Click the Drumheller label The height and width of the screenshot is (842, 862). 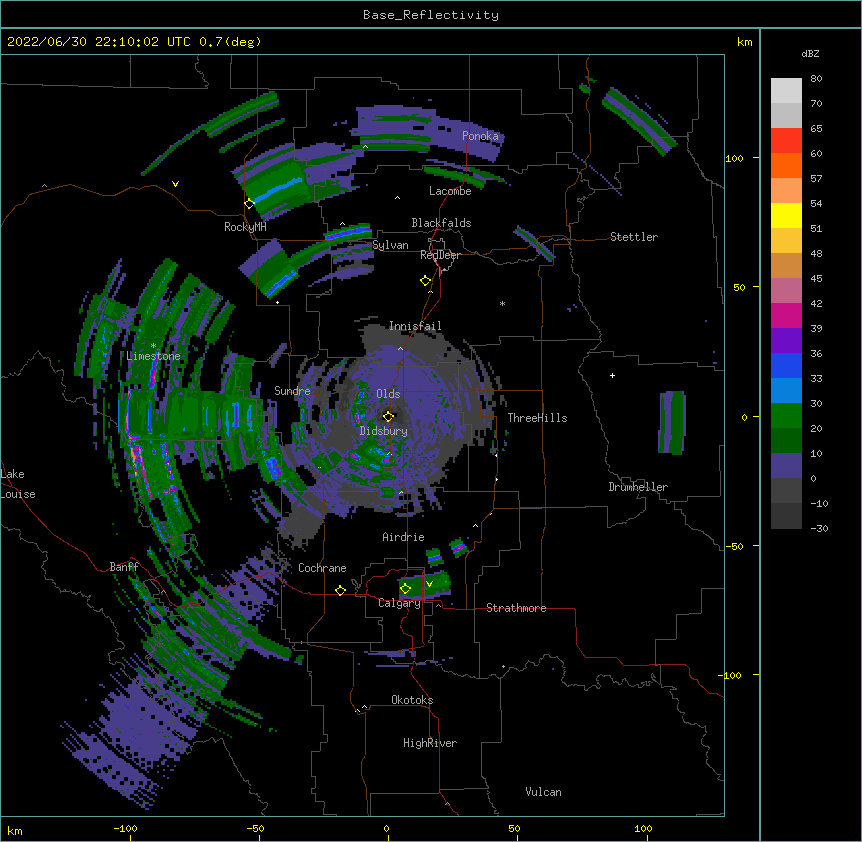coord(638,487)
